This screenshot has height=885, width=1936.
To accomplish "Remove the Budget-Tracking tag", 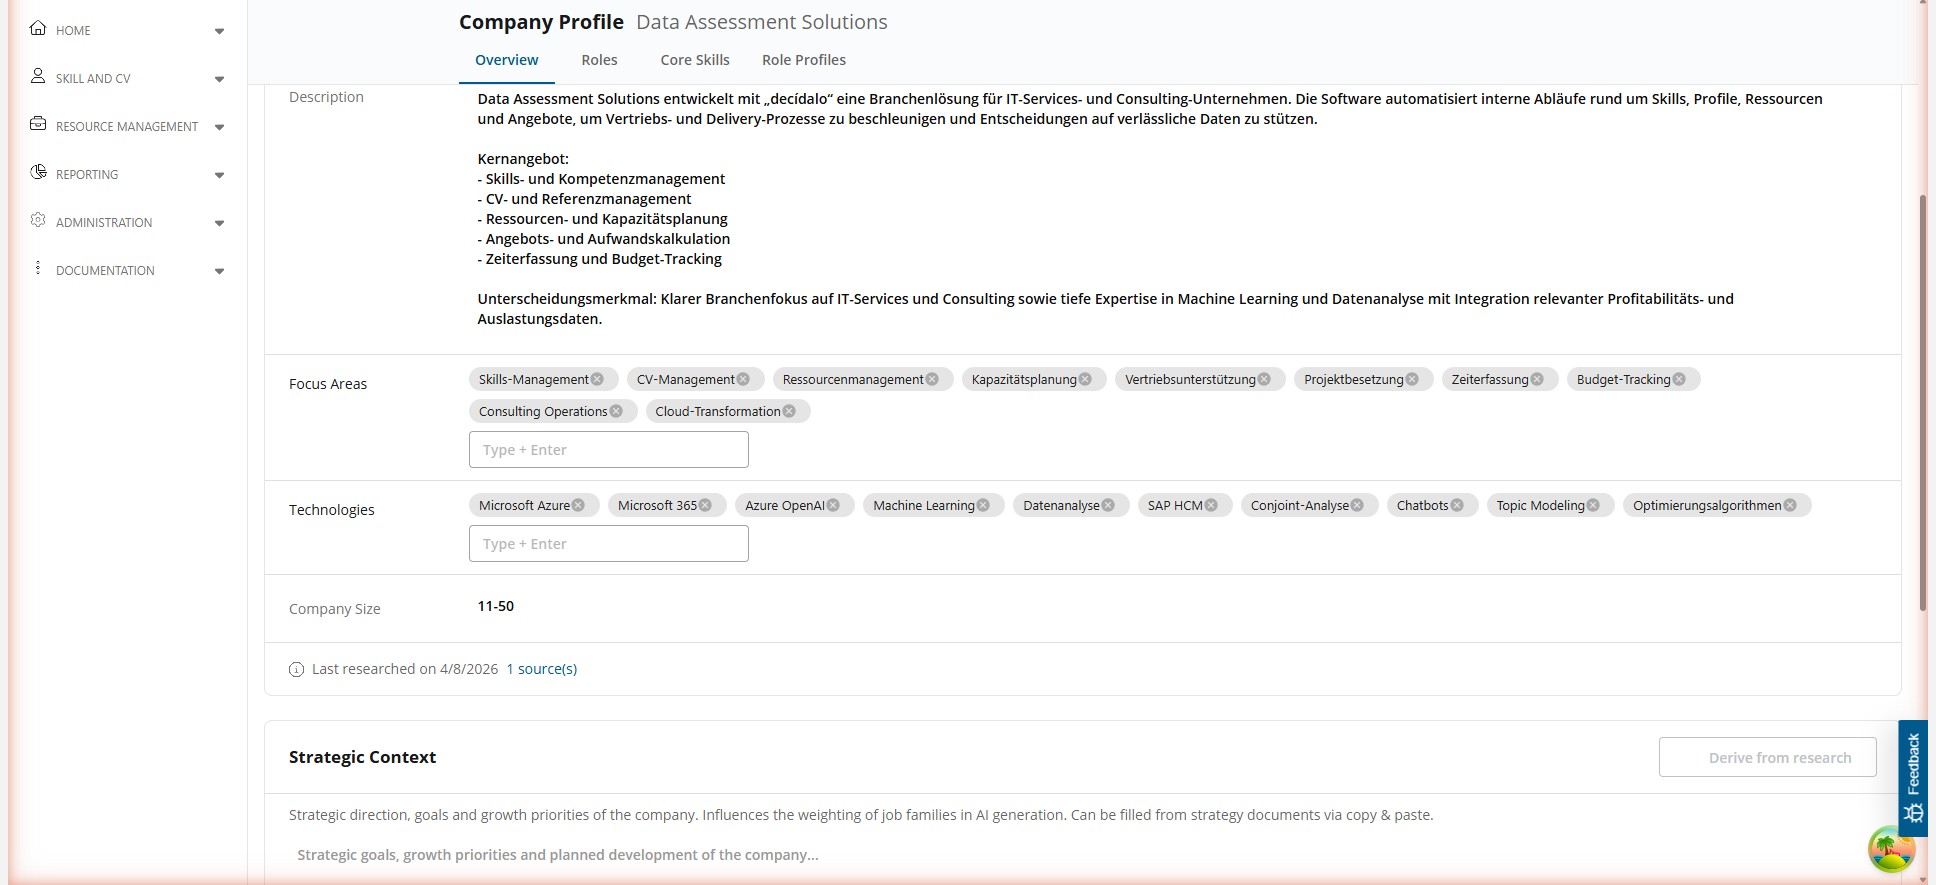I will pyautogui.click(x=1679, y=379).
